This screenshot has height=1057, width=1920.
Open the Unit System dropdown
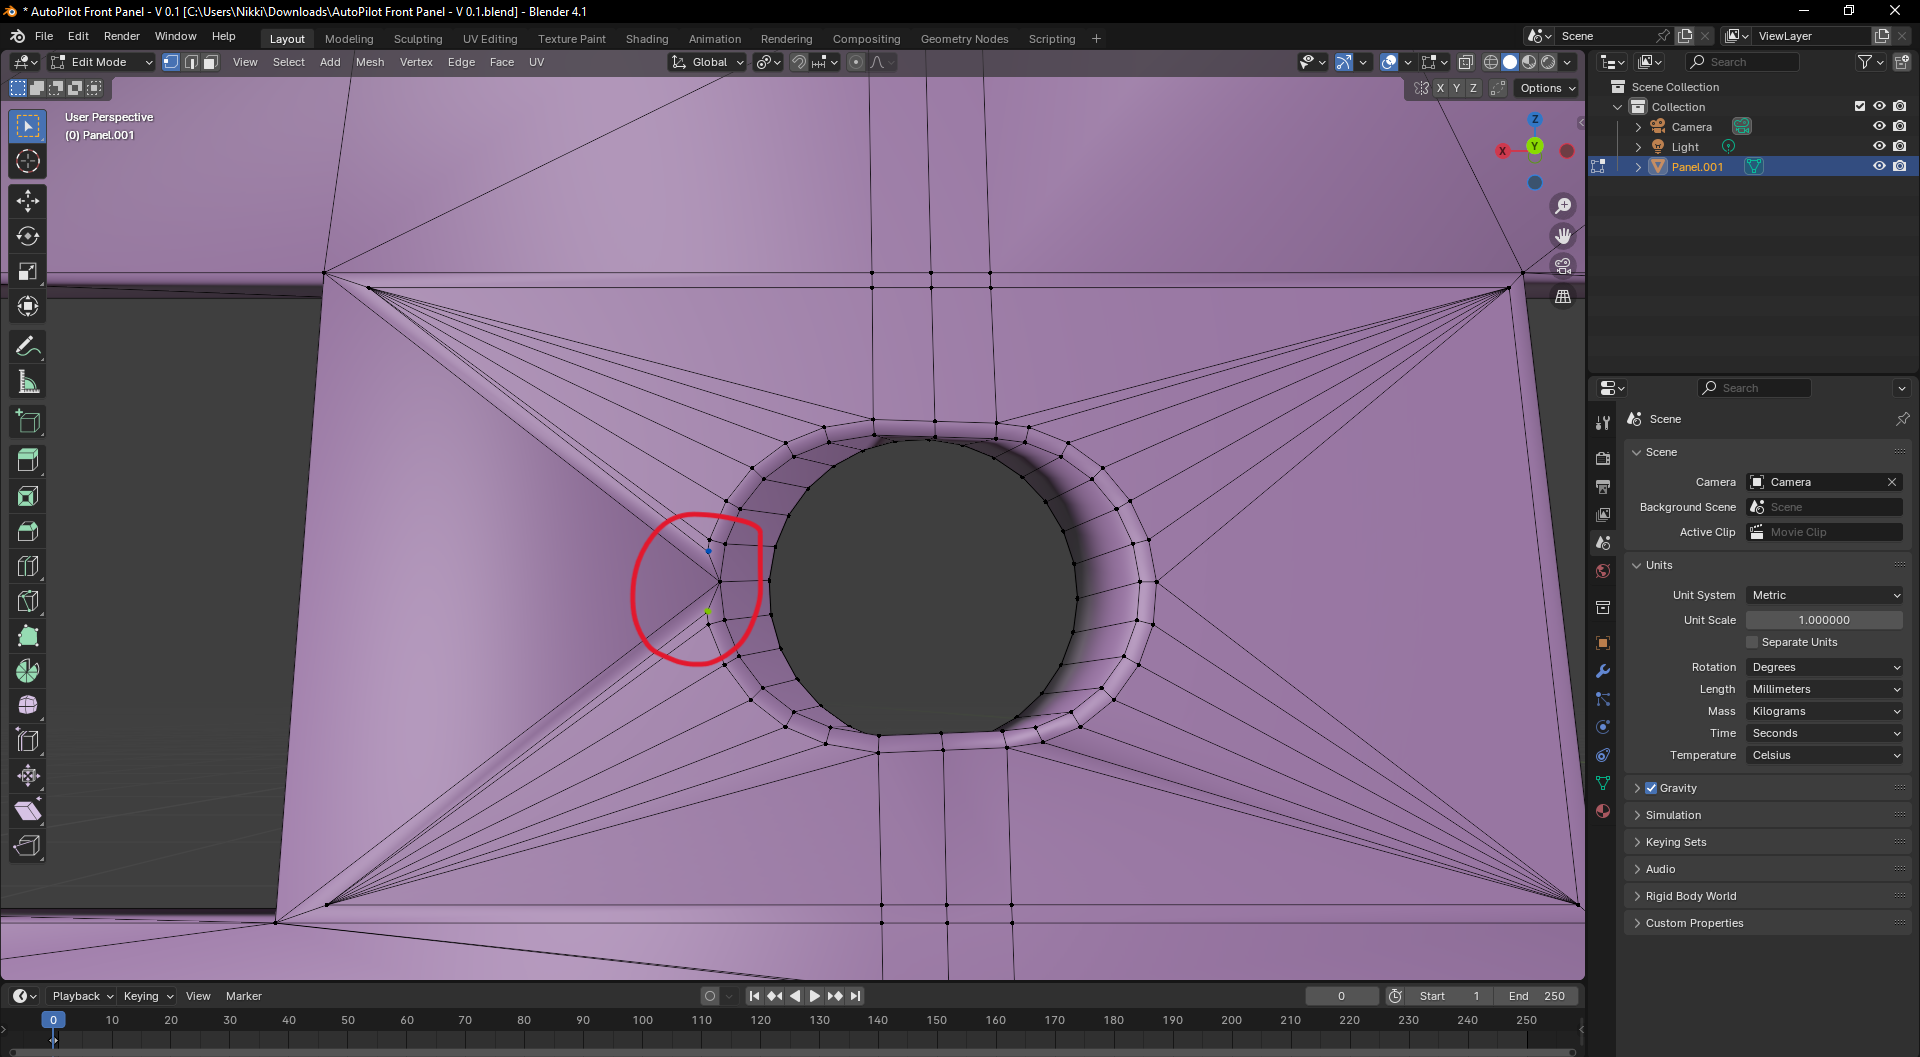pyautogui.click(x=1825, y=595)
